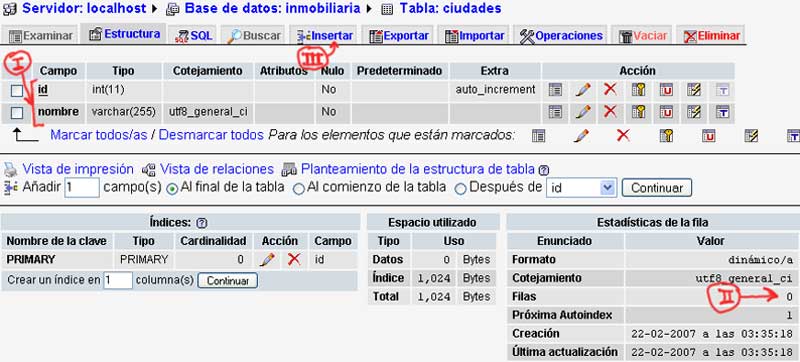Delete the id field with red X
This screenshot has width=800, height=362.
610,90
